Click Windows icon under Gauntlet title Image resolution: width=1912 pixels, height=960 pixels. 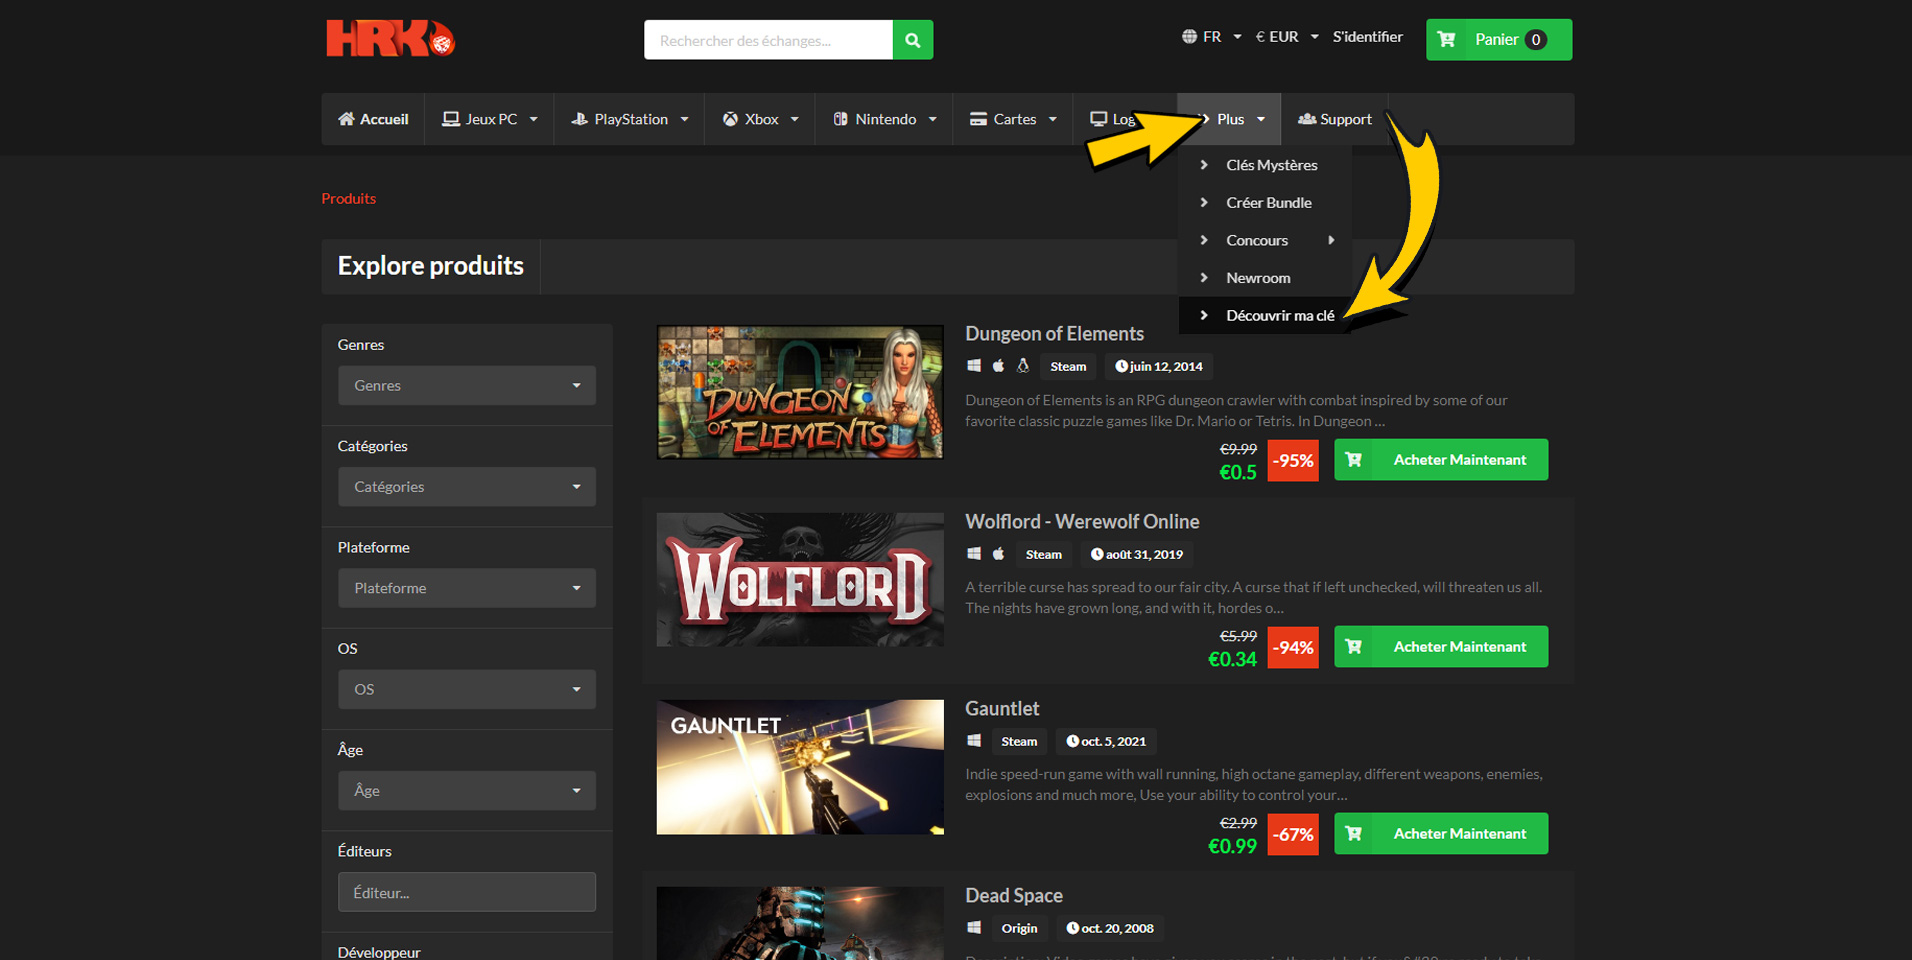click(974, 741)
